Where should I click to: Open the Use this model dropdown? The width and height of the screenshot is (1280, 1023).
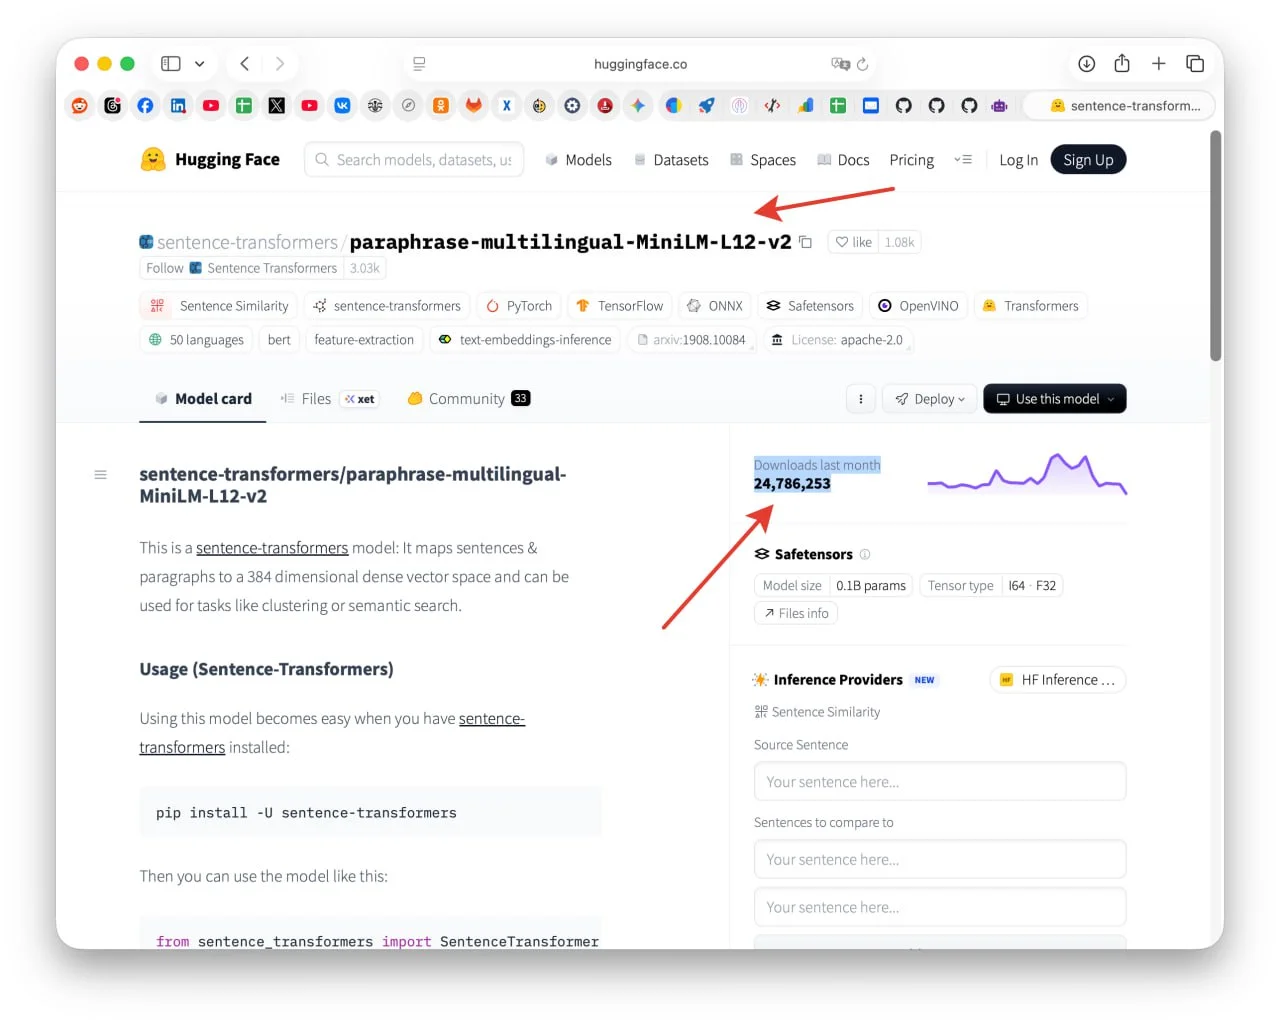point(1055,399)
